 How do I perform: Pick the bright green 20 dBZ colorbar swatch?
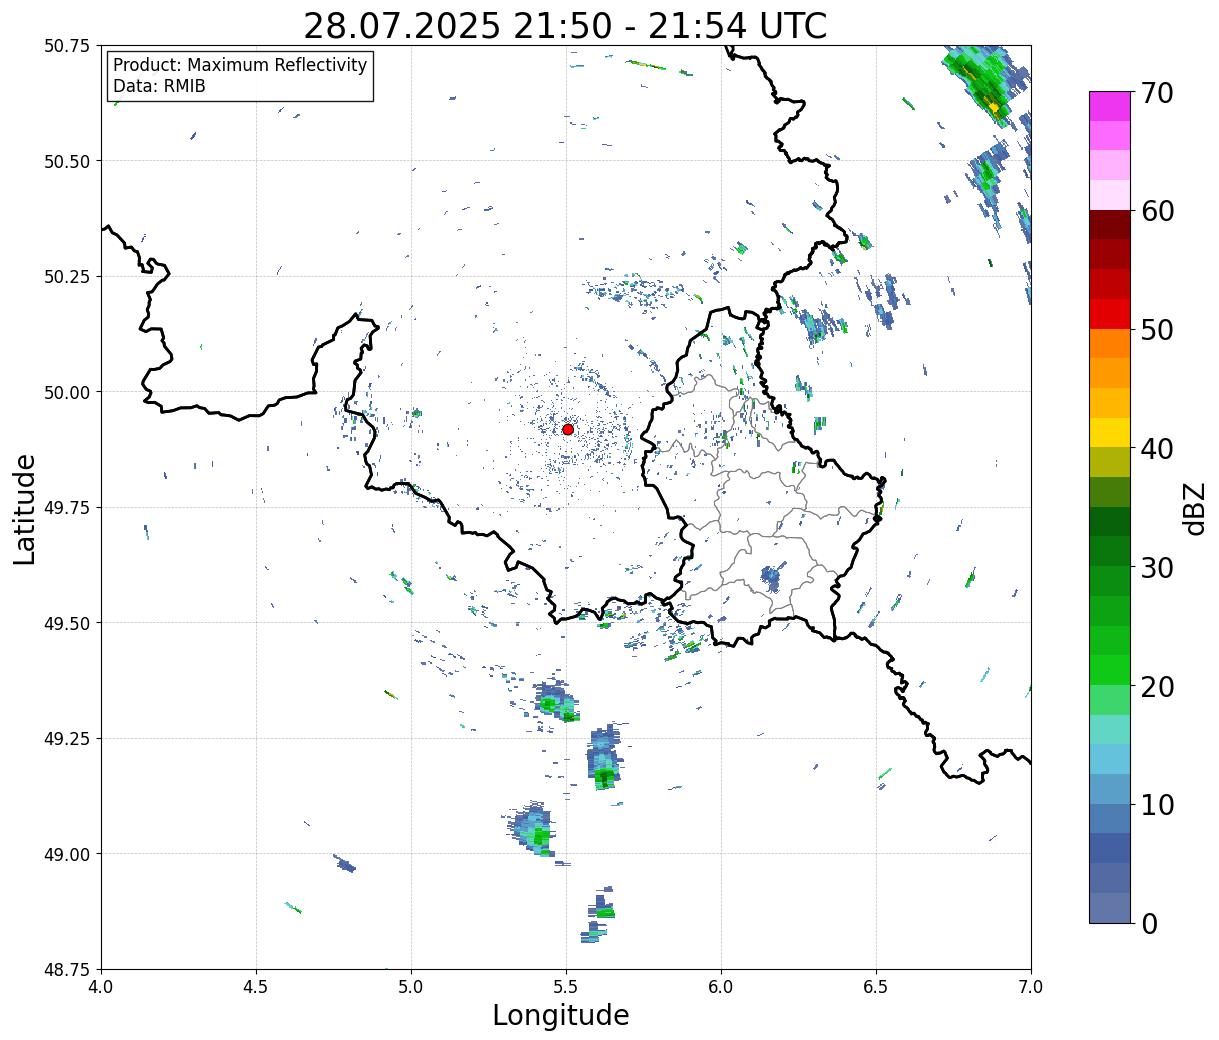point(1110,670)
